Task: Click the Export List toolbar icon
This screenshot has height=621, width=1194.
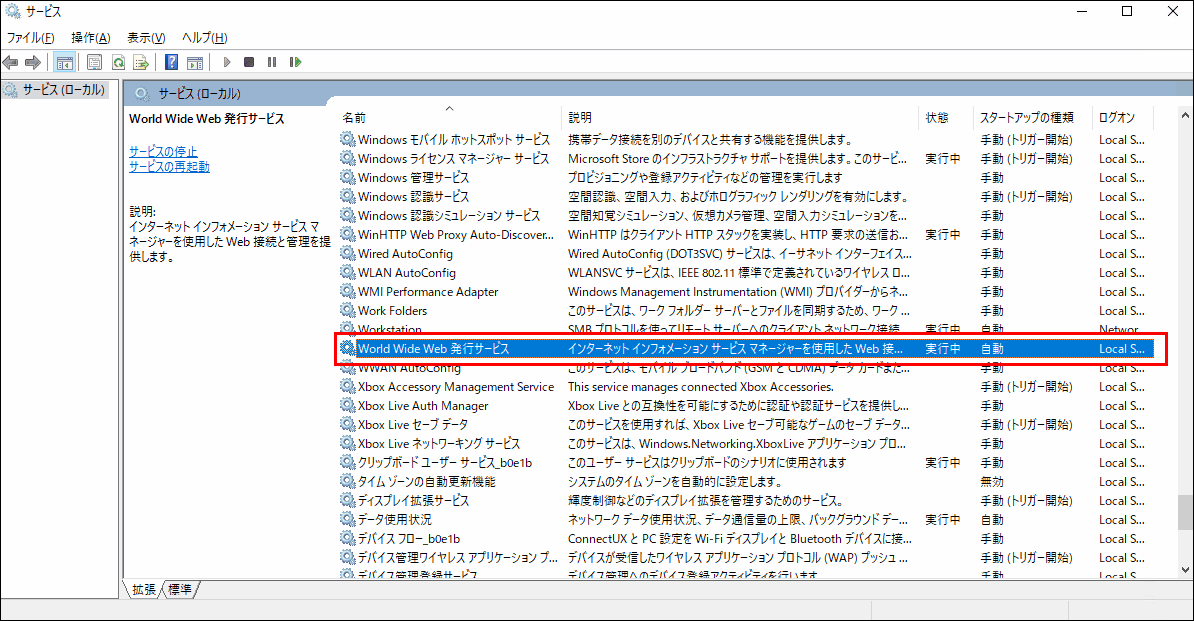Action: click(x=141, y=62)
